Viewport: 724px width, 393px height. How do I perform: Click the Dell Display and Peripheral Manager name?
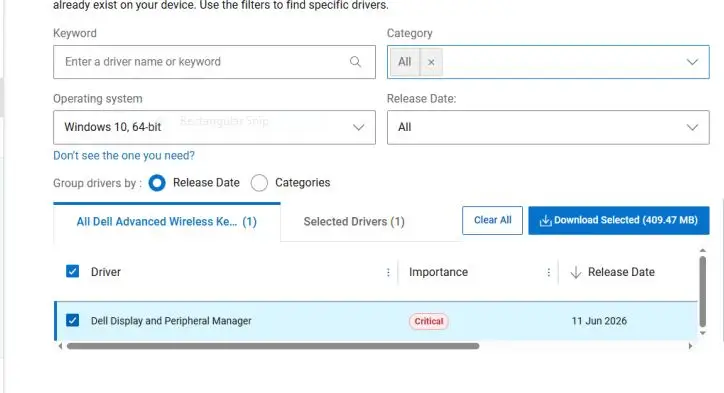(171, 321)
